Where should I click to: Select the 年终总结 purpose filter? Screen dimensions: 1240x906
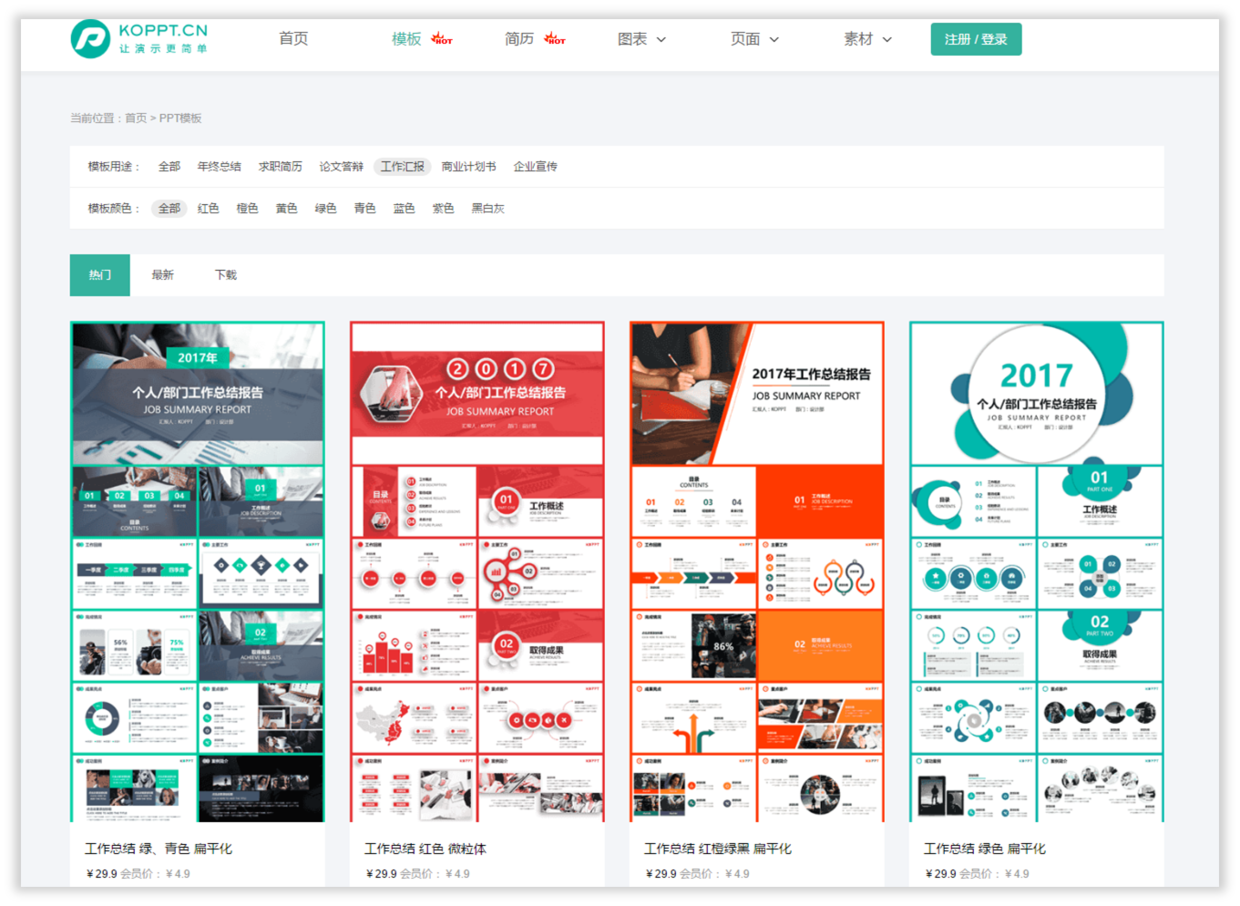[220, 166]
